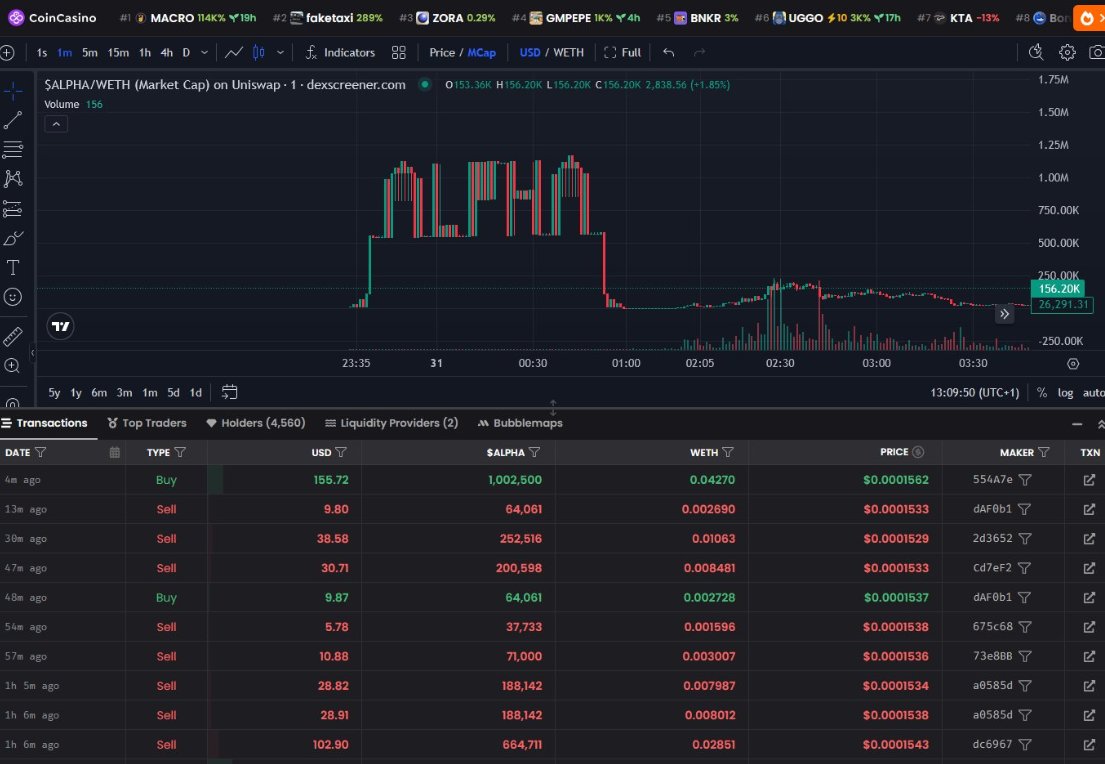Select the brush drawing tool
Image resolution: width=1105 pixels, height=764 pixels.
pyautogui.click(x=13, y=238)
